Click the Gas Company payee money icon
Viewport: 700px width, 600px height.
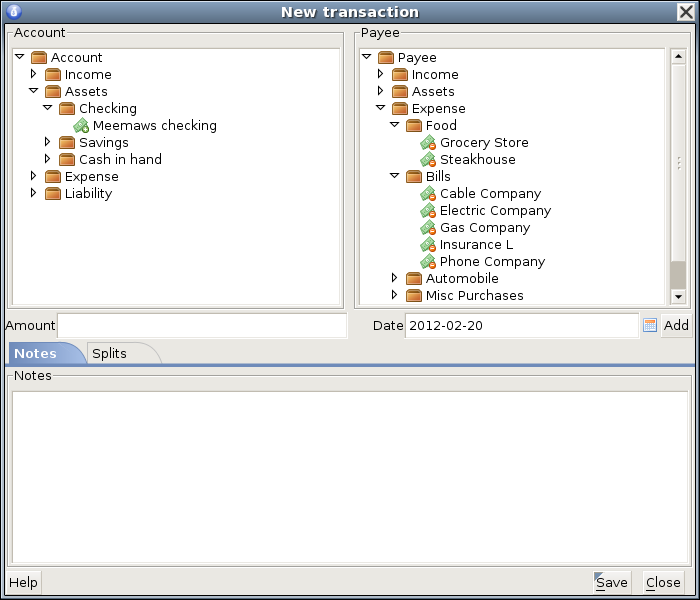[x=428, y=228]
